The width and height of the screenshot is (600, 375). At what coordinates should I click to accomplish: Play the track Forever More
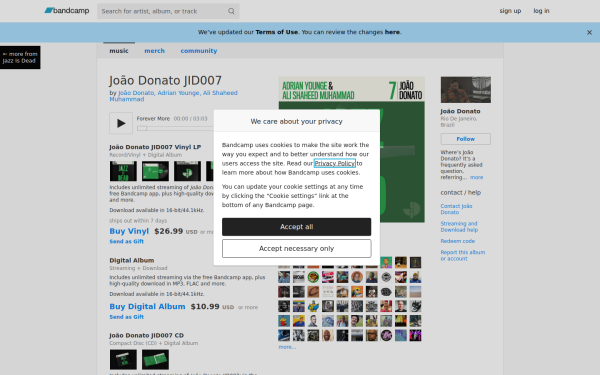tap(121, 123)
